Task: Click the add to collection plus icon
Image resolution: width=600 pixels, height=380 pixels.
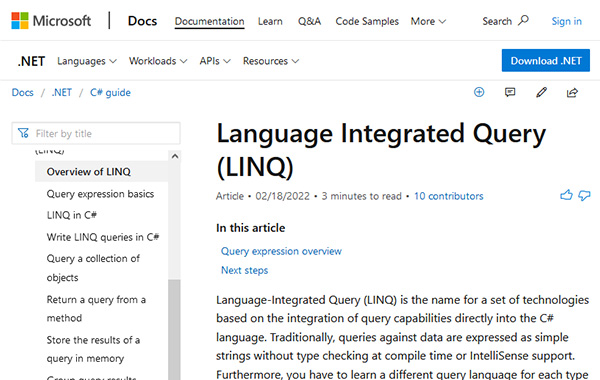Action: [479, 92]
